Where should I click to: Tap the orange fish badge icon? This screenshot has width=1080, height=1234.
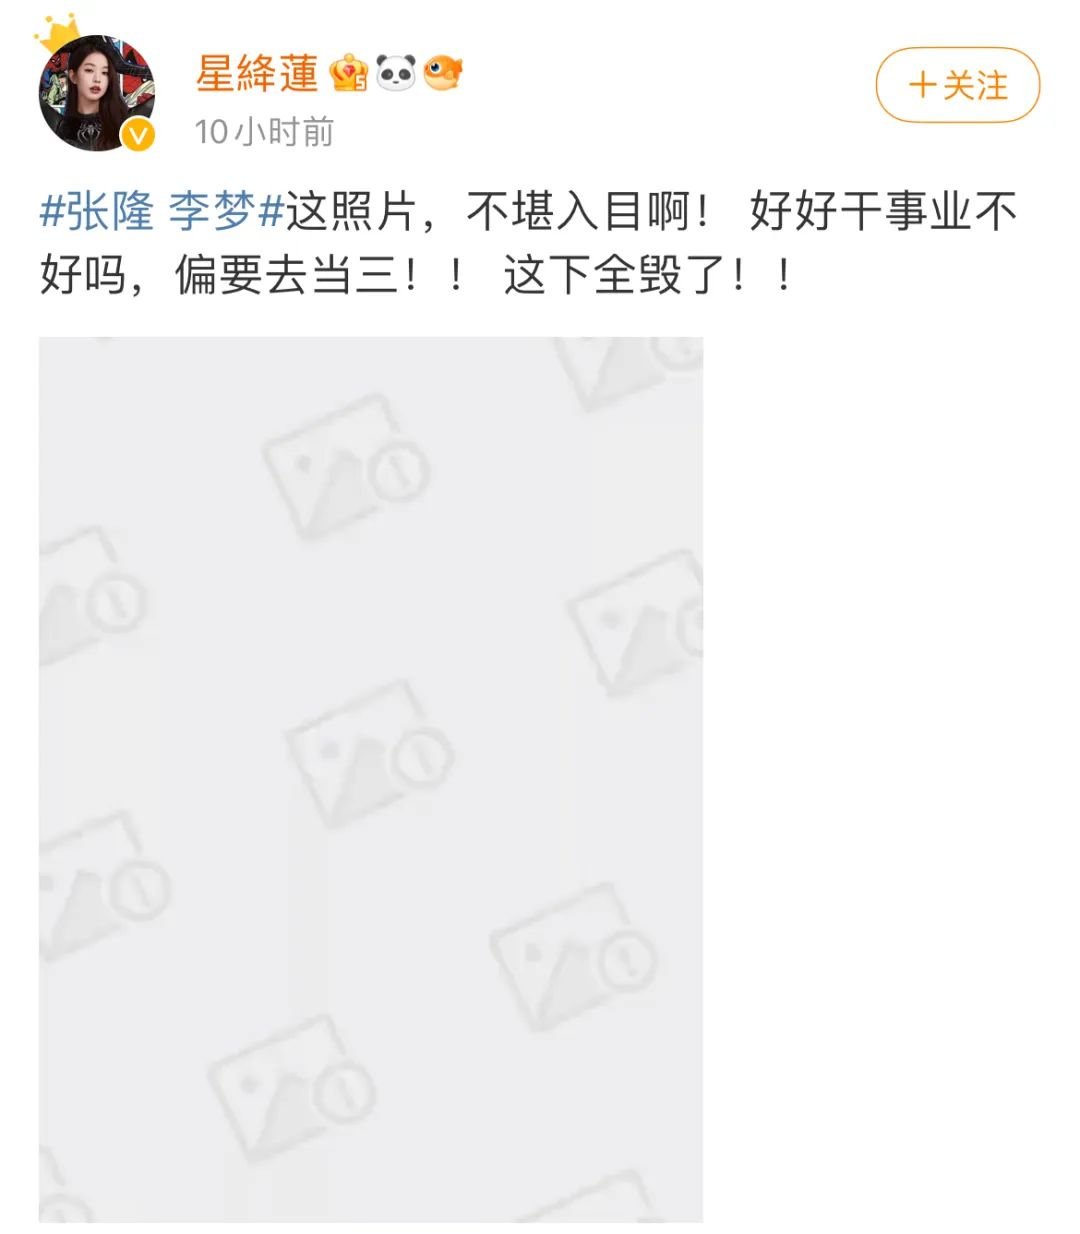(442, 73)
